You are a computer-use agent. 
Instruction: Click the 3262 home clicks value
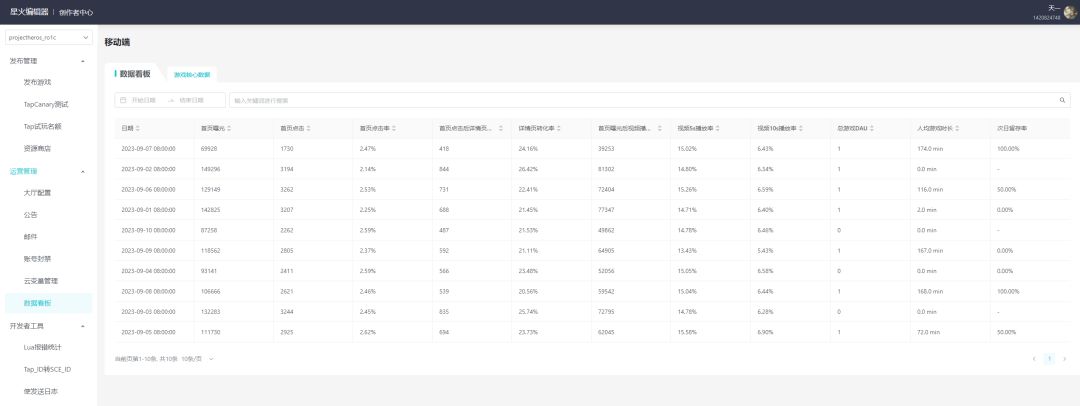click(287, 190)
